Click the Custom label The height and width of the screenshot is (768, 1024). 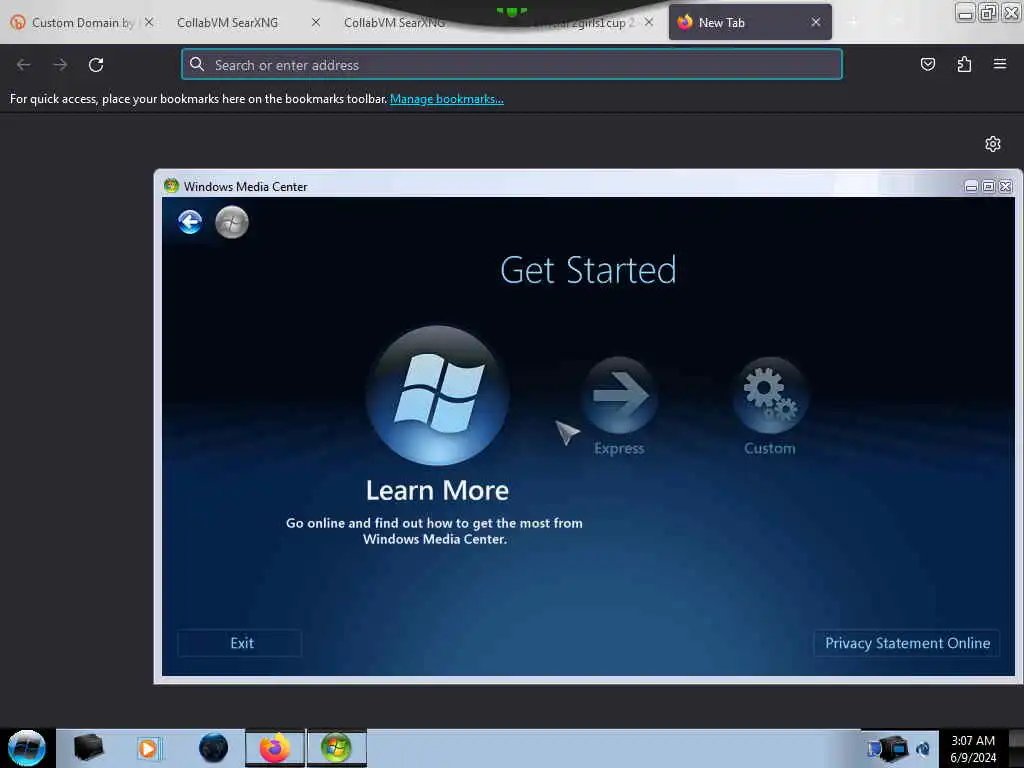click(x=770, y=449)
